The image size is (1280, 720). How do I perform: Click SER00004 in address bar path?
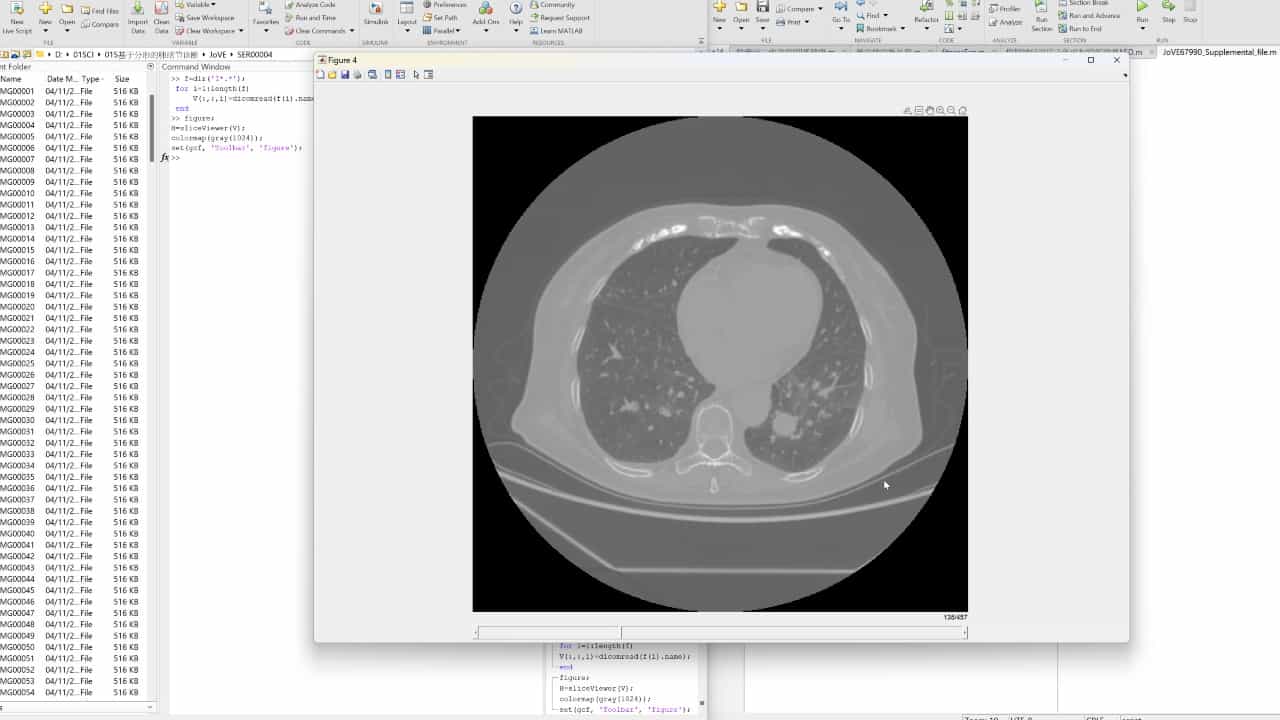click(254, 54)
